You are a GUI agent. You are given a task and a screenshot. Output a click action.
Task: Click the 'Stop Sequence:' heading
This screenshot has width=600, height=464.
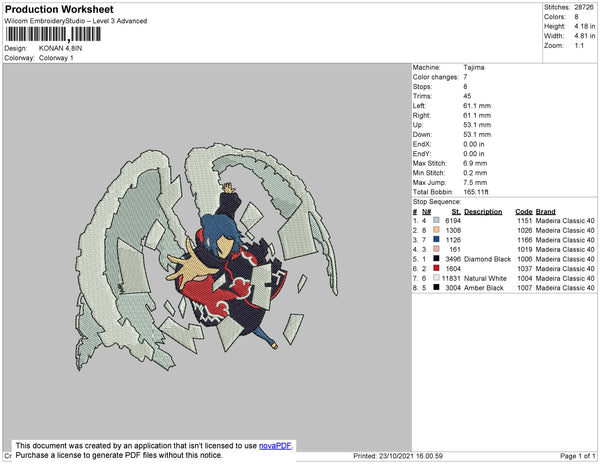(437, 202)
